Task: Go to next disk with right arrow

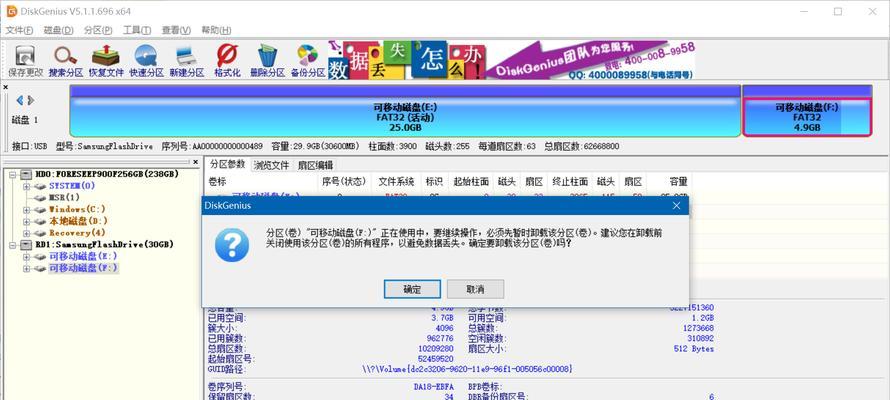Action: click(x=31, y=100)
